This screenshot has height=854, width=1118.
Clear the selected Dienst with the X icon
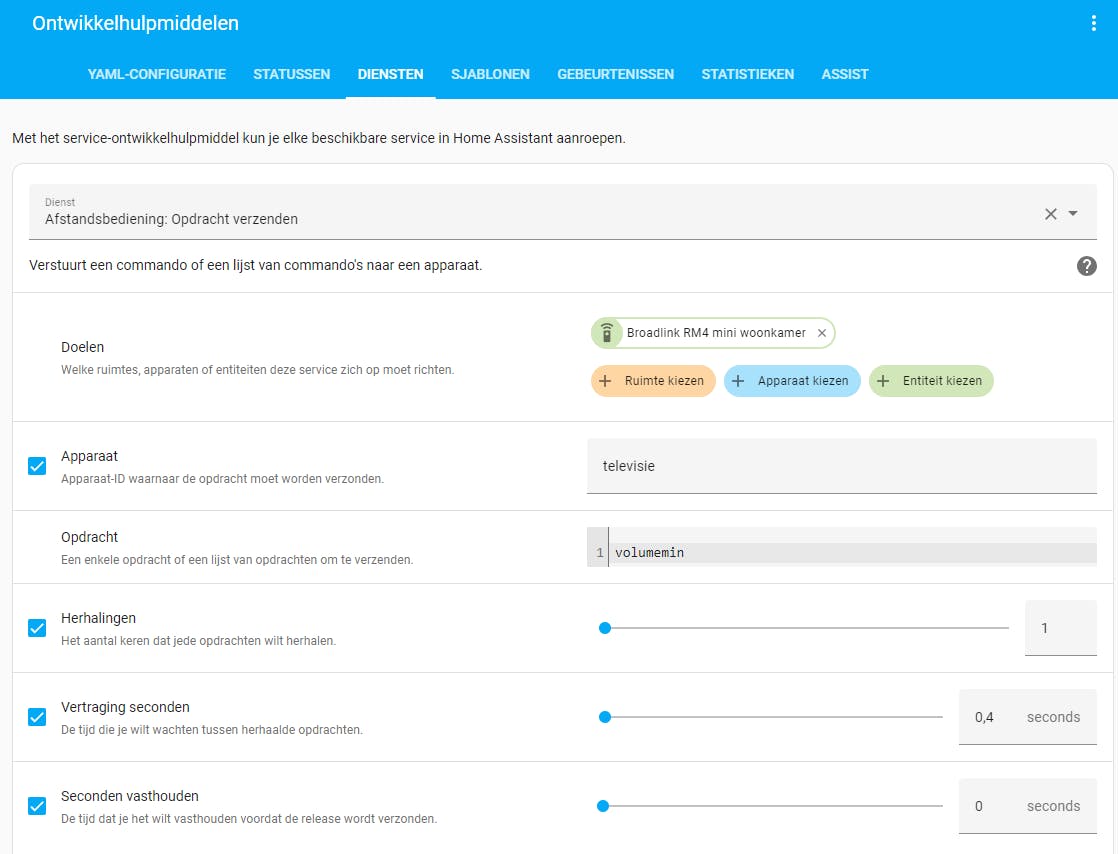[x=1050, y=213]
